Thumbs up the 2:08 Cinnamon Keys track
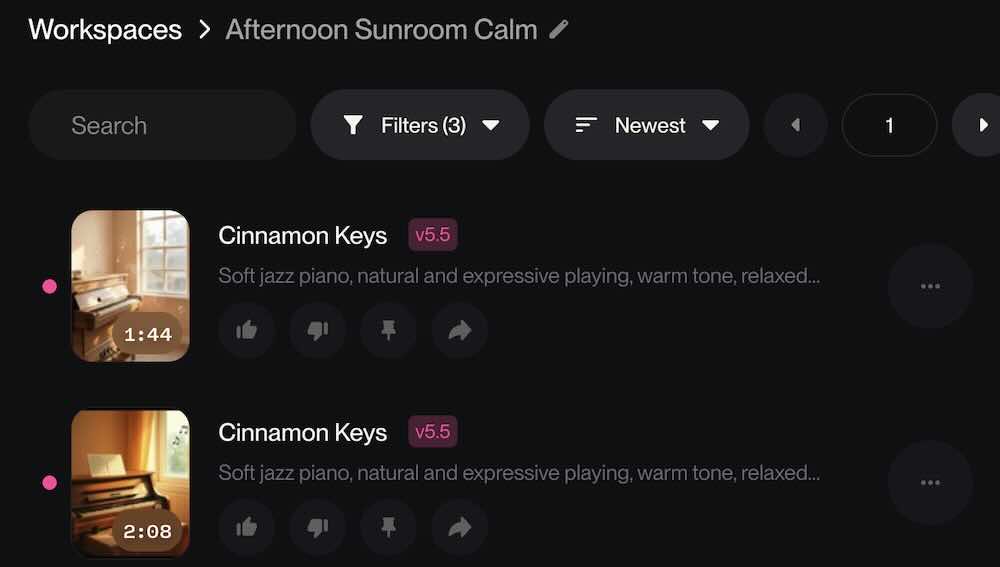The image size is (1000, 567). [247, 528]
